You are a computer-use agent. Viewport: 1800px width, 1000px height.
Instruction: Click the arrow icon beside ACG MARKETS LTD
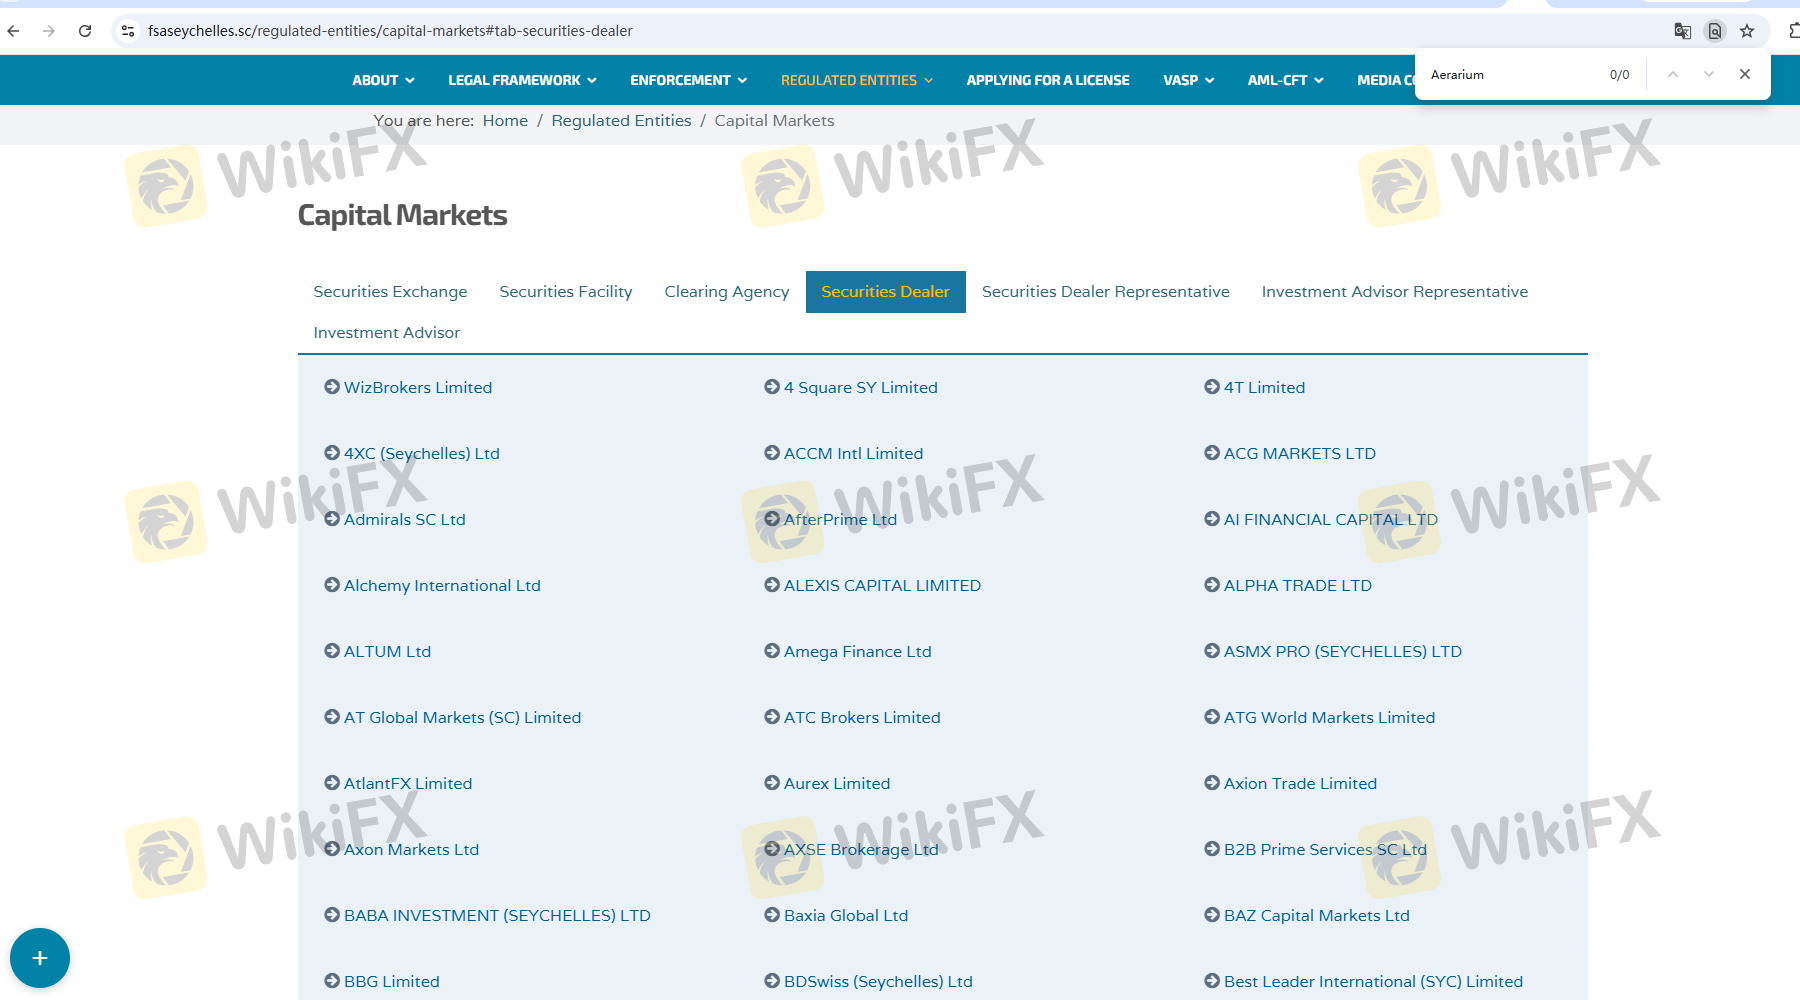[1212, 453]
